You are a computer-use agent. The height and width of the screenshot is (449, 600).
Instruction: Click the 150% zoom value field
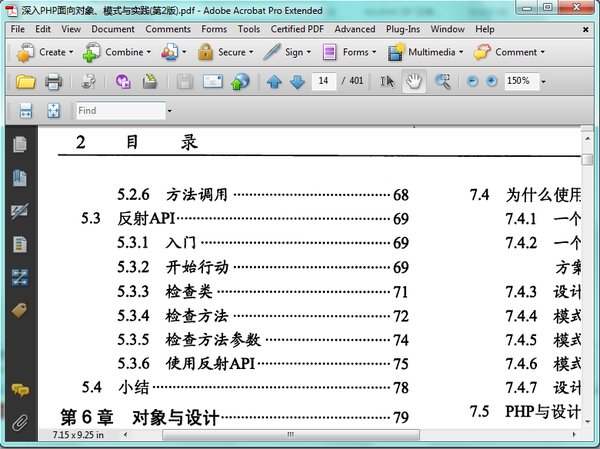pyautogui.click(x=521, y=81)
